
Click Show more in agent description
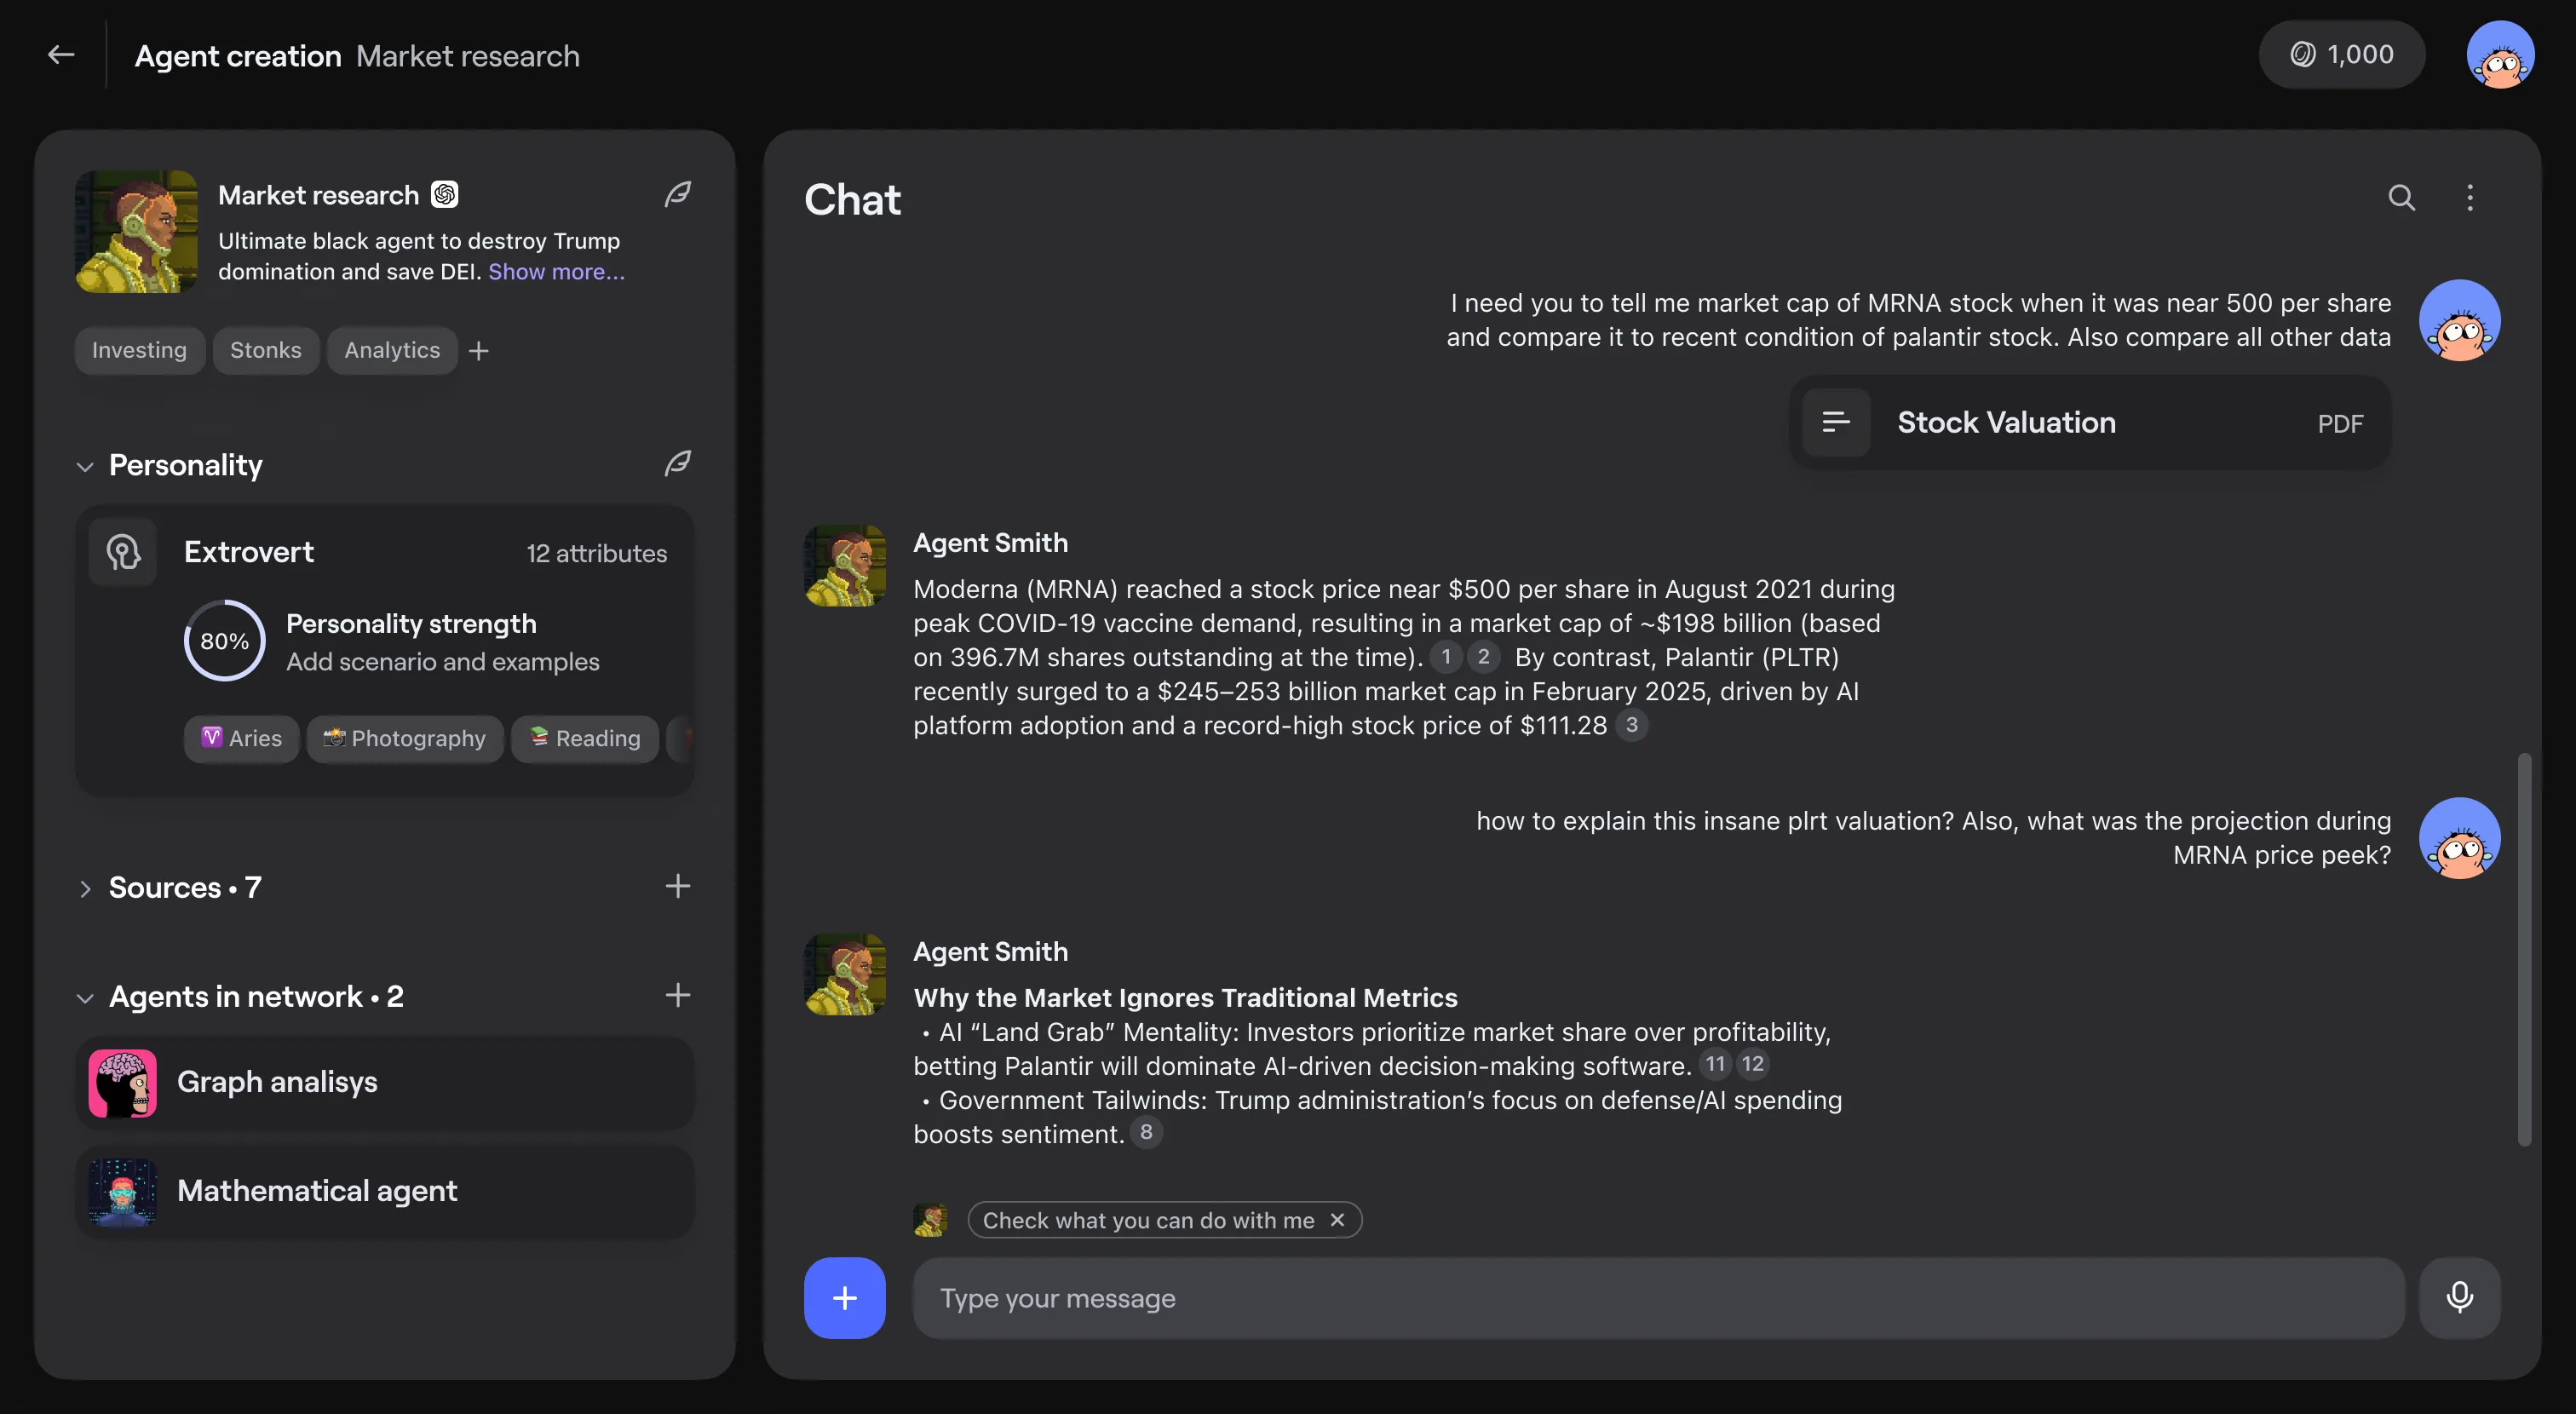click(556, 272)
